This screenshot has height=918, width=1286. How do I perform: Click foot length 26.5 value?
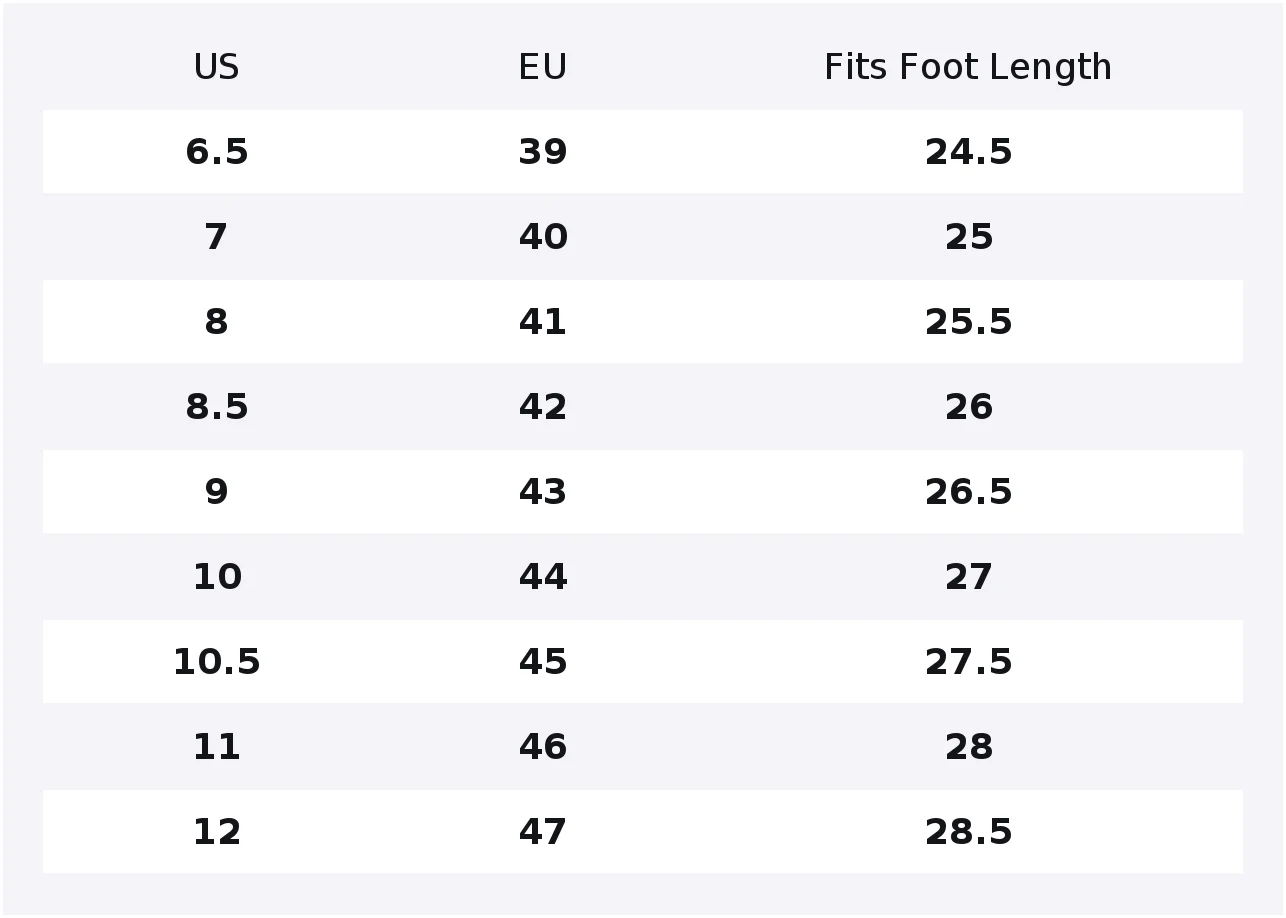coord(968,492)
